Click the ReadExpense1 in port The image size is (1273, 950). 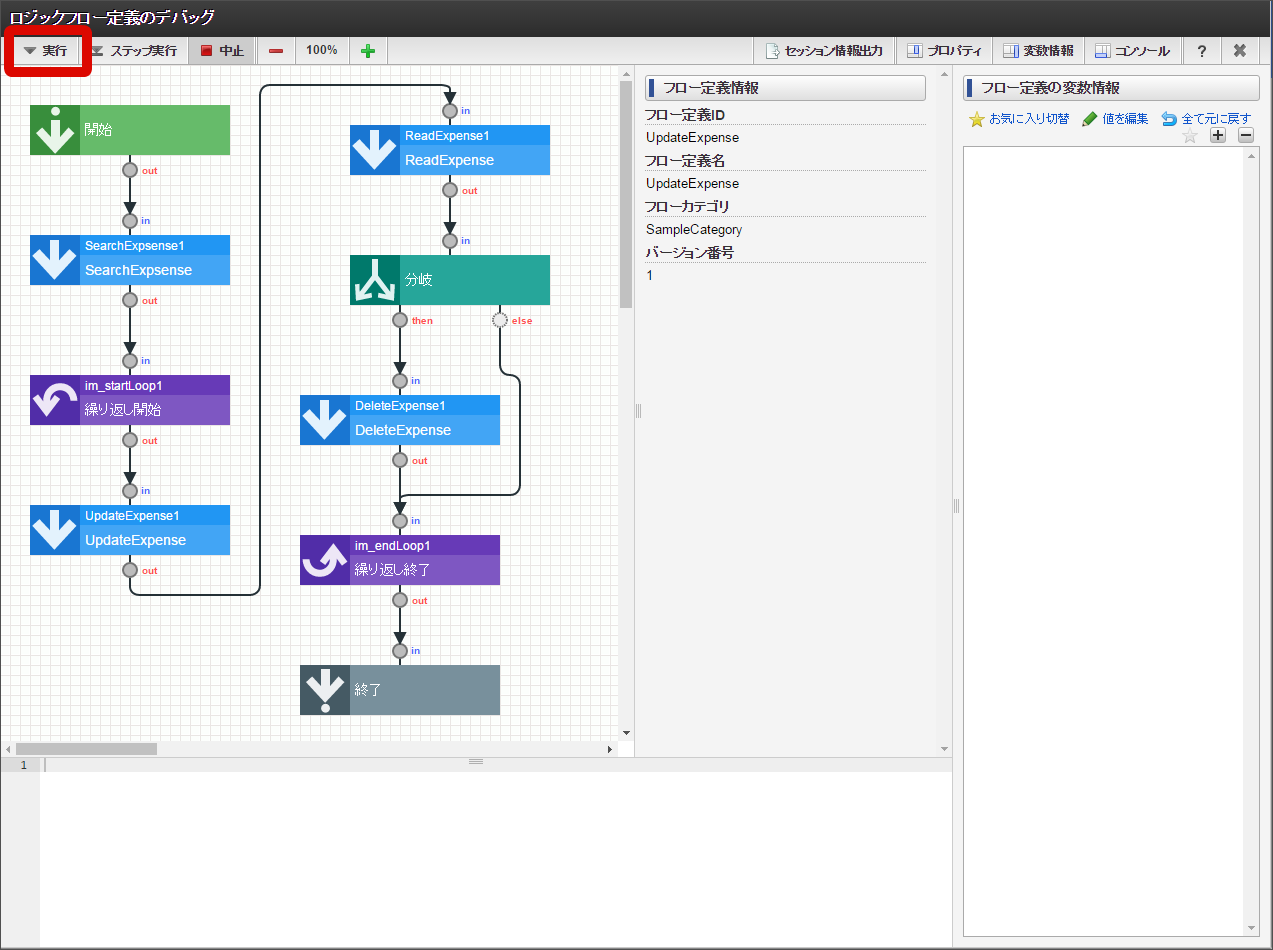pyautogui.click(x=450, y=110)
